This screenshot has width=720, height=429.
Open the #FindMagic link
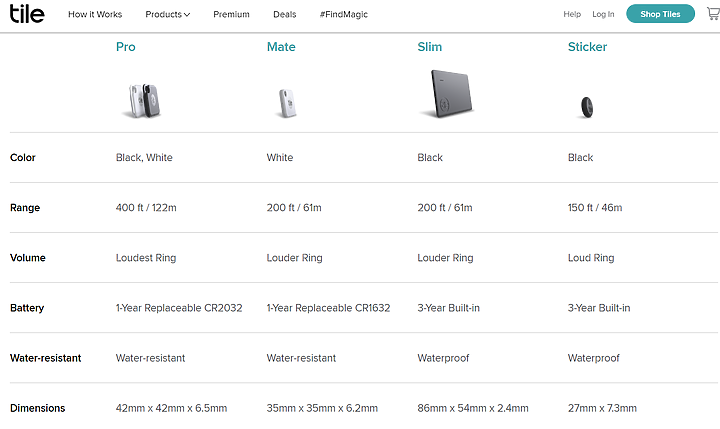pyautogui.click(x=344, y=14)
